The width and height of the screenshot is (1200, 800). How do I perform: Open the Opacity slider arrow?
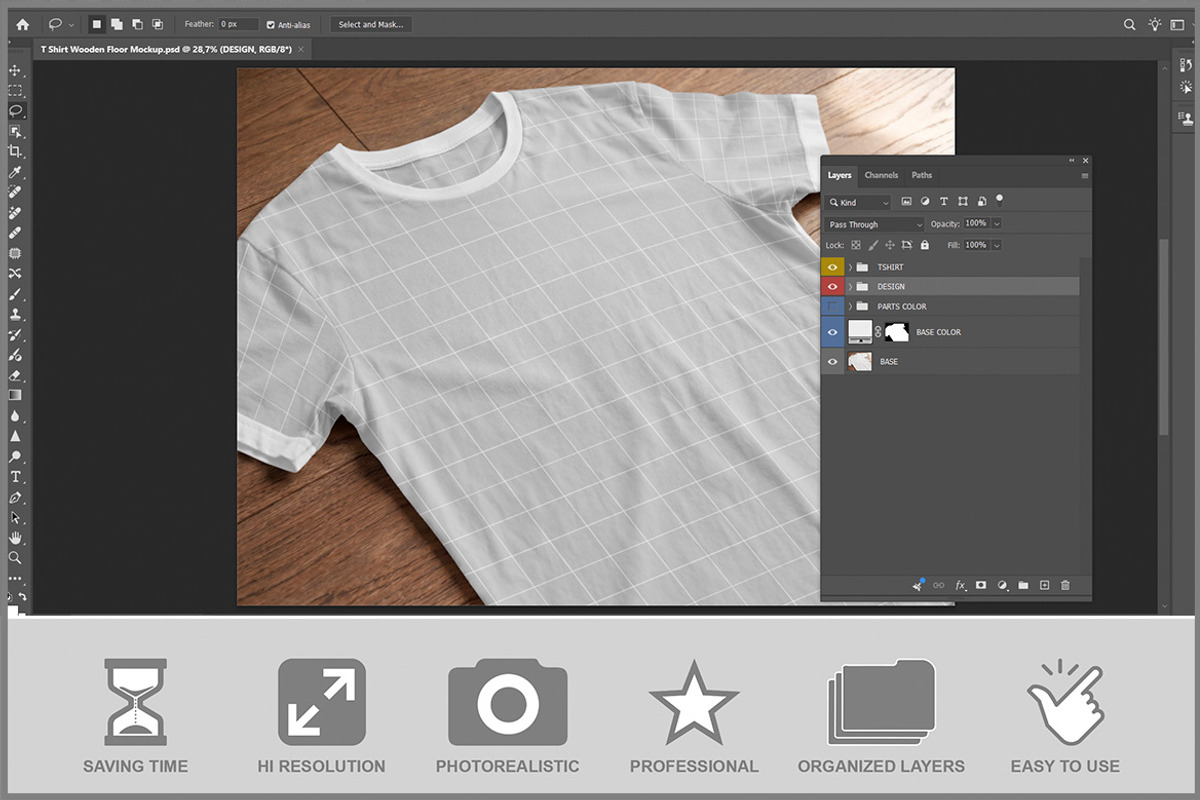(x=996, y=224)
